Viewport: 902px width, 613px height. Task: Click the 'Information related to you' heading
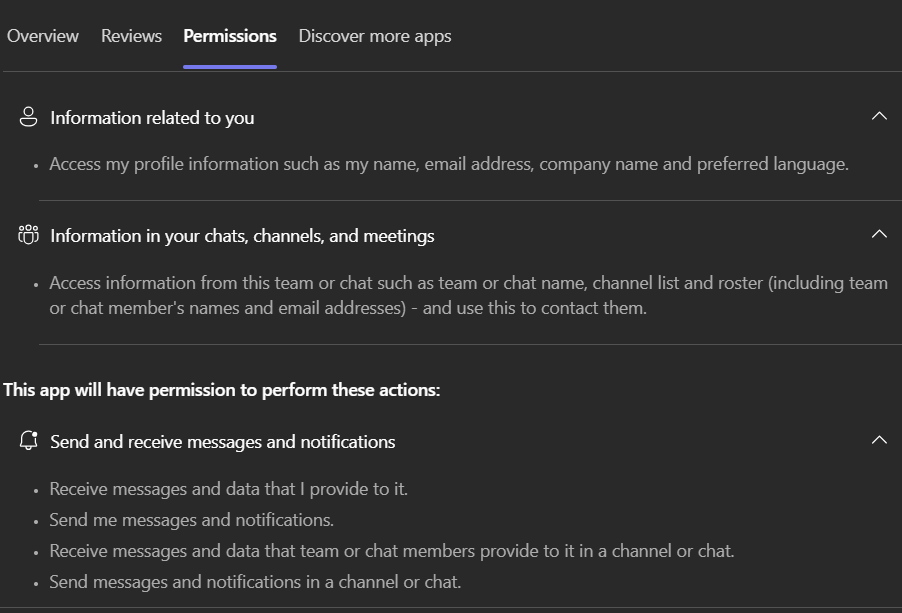[152, 118]
